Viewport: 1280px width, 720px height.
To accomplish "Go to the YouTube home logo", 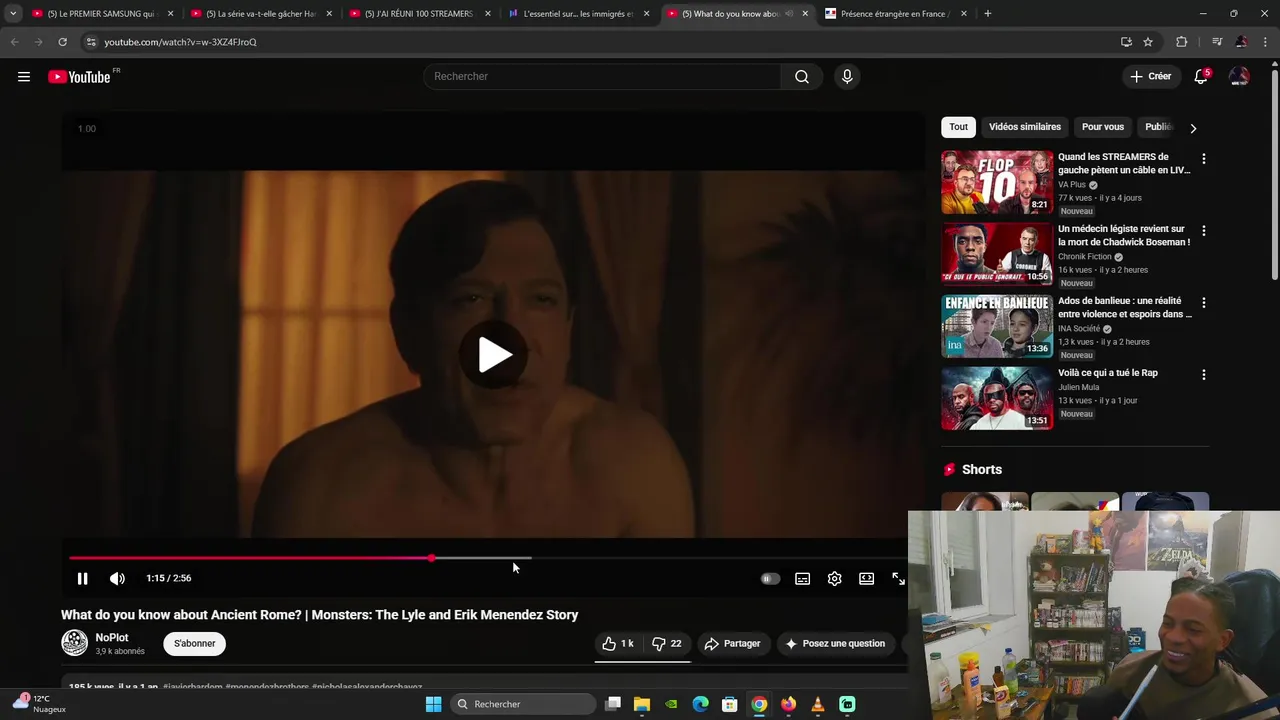I will point(79,77).
